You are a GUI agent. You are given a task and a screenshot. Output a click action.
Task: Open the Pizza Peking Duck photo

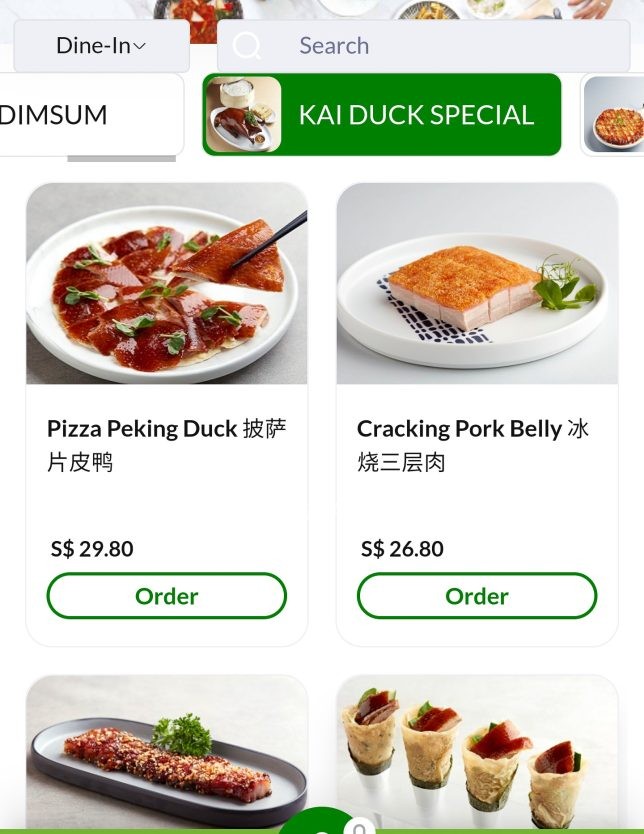click(166, 284)
